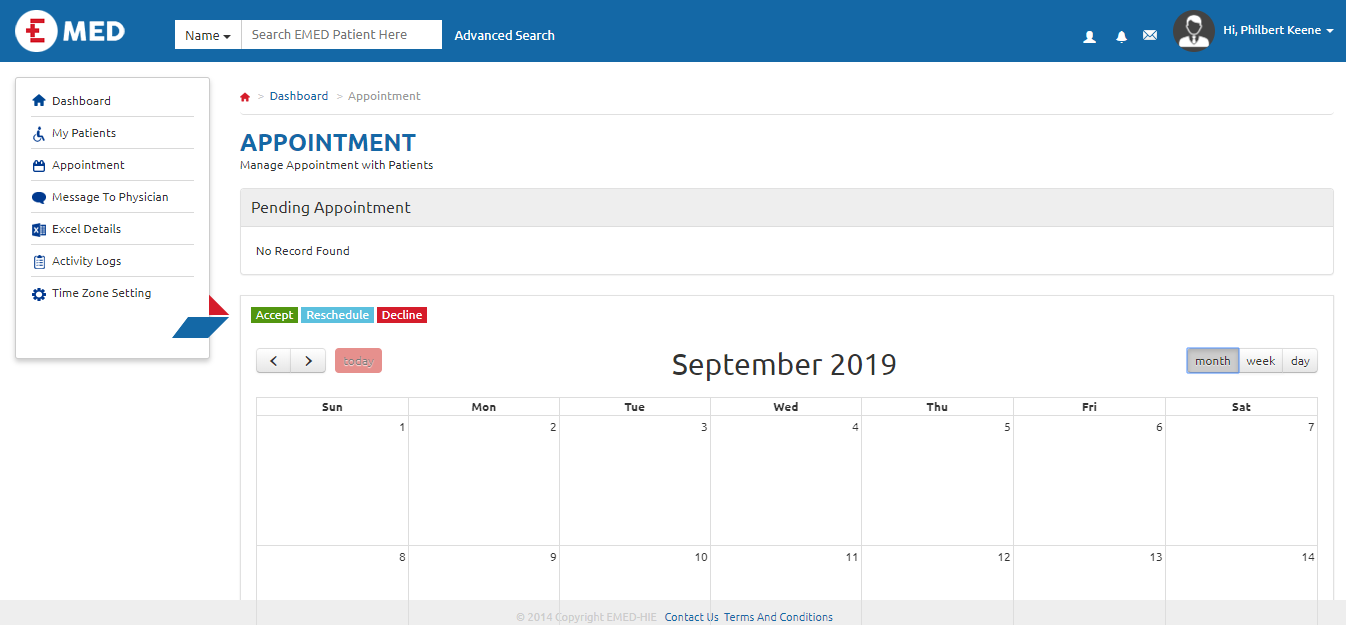Click the red home breadcrumb icon
The width and height of the screenshot is (1346, 625).
click(245, 97)
